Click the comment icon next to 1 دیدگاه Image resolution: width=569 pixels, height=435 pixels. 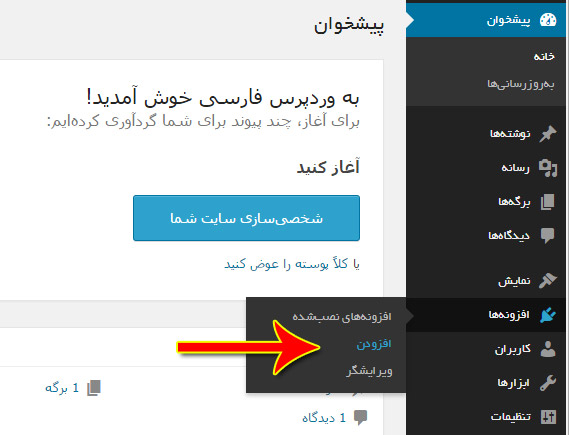[x=361, y=418]
